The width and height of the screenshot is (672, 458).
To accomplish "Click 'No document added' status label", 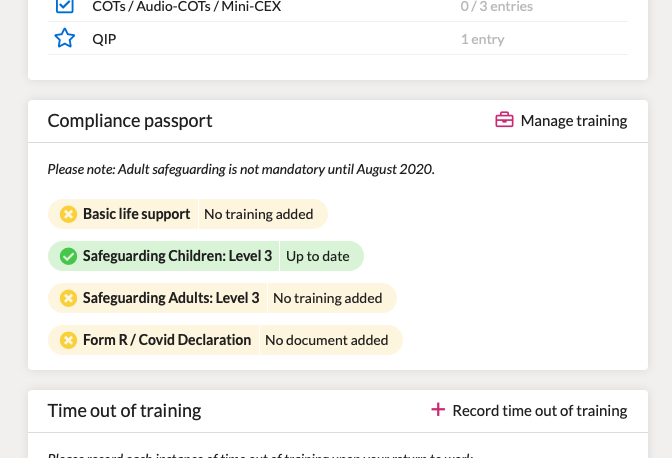I will (x=327, y=340).
